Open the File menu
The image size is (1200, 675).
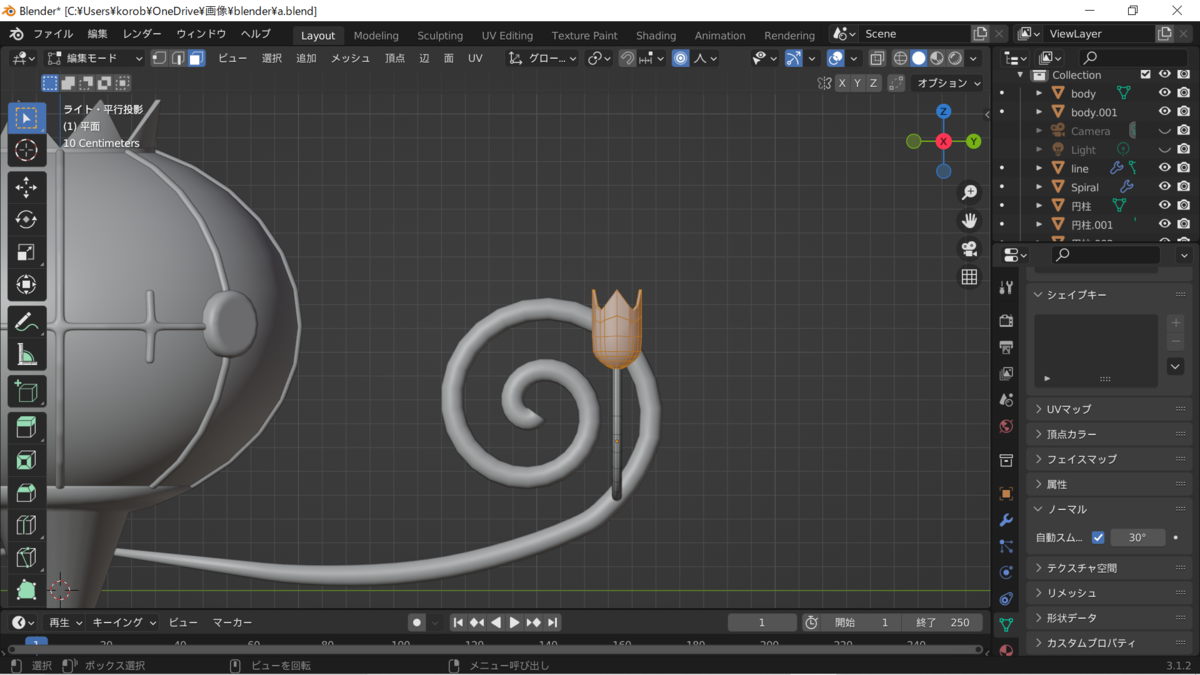53,34
